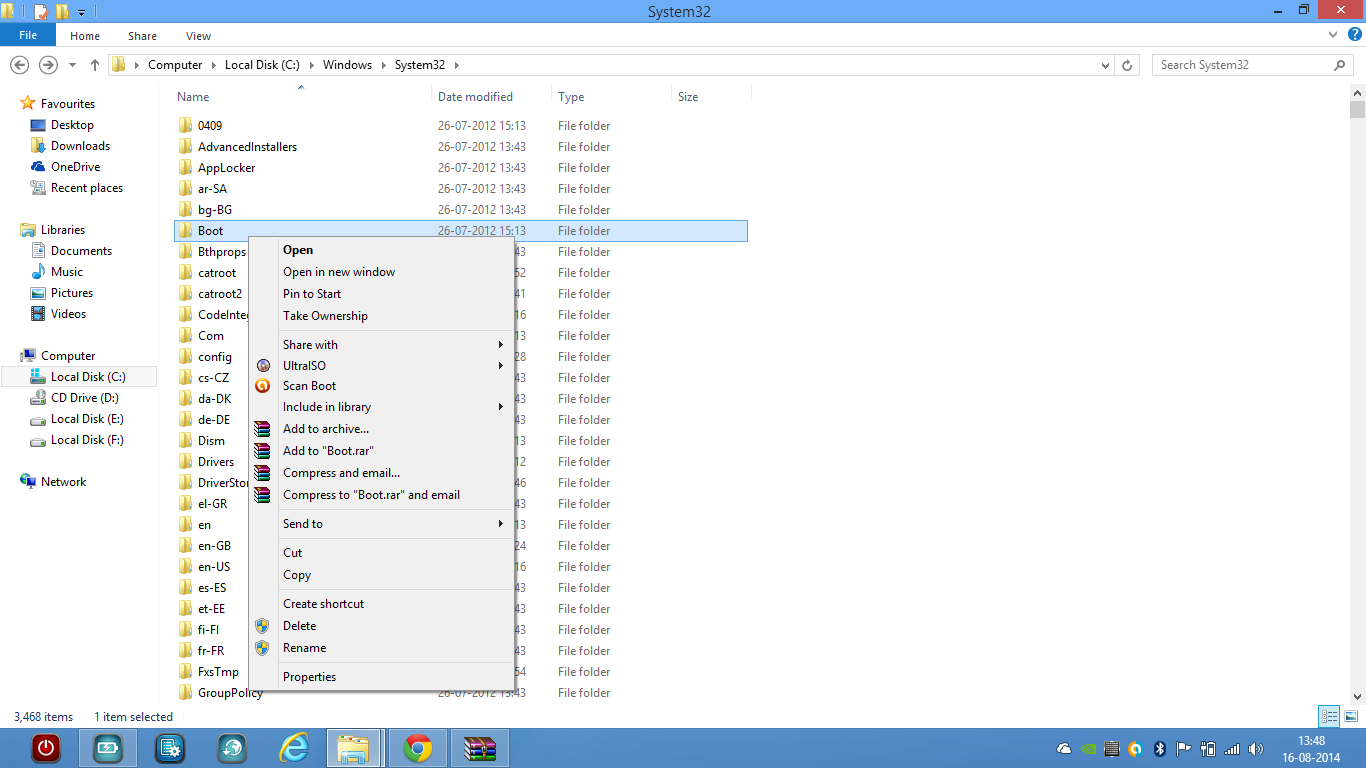1366x768 pixels.
Task: Click the Refresh button beside the address bar
Action: (x=1127, y=64)
